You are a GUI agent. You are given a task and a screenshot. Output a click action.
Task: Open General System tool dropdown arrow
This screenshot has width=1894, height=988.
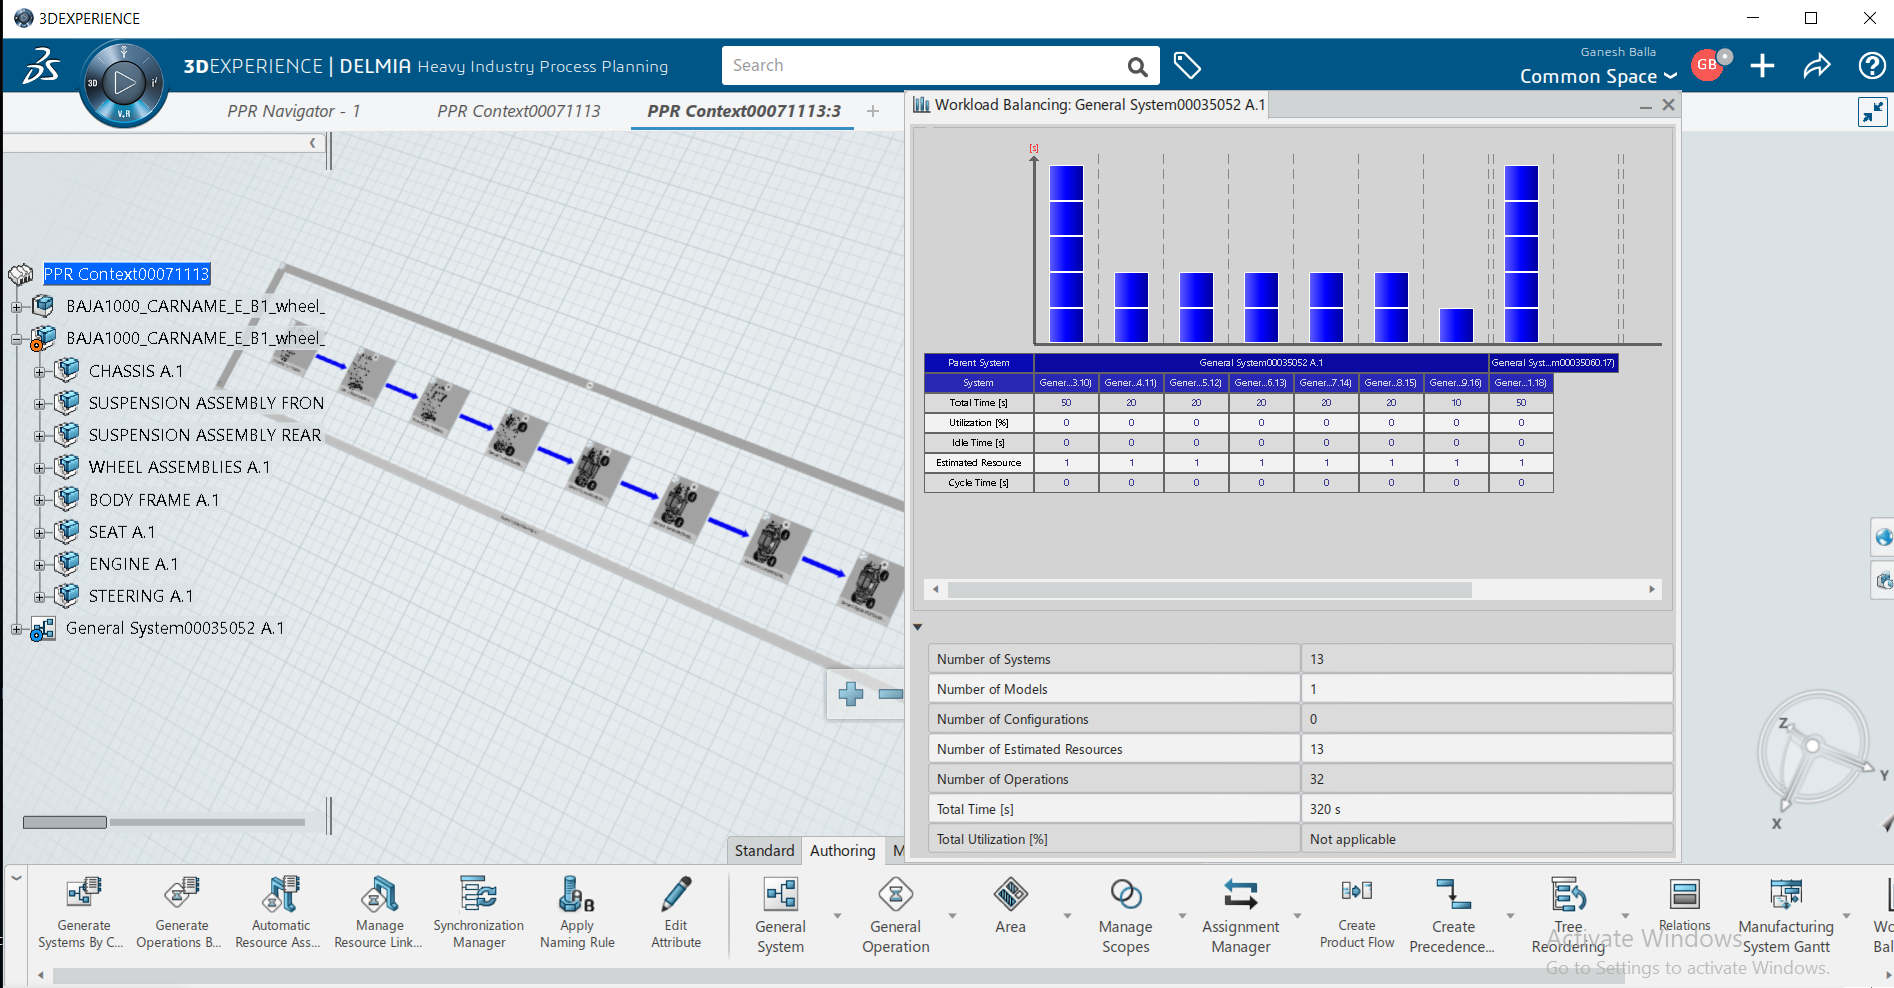tap(837, 916)
